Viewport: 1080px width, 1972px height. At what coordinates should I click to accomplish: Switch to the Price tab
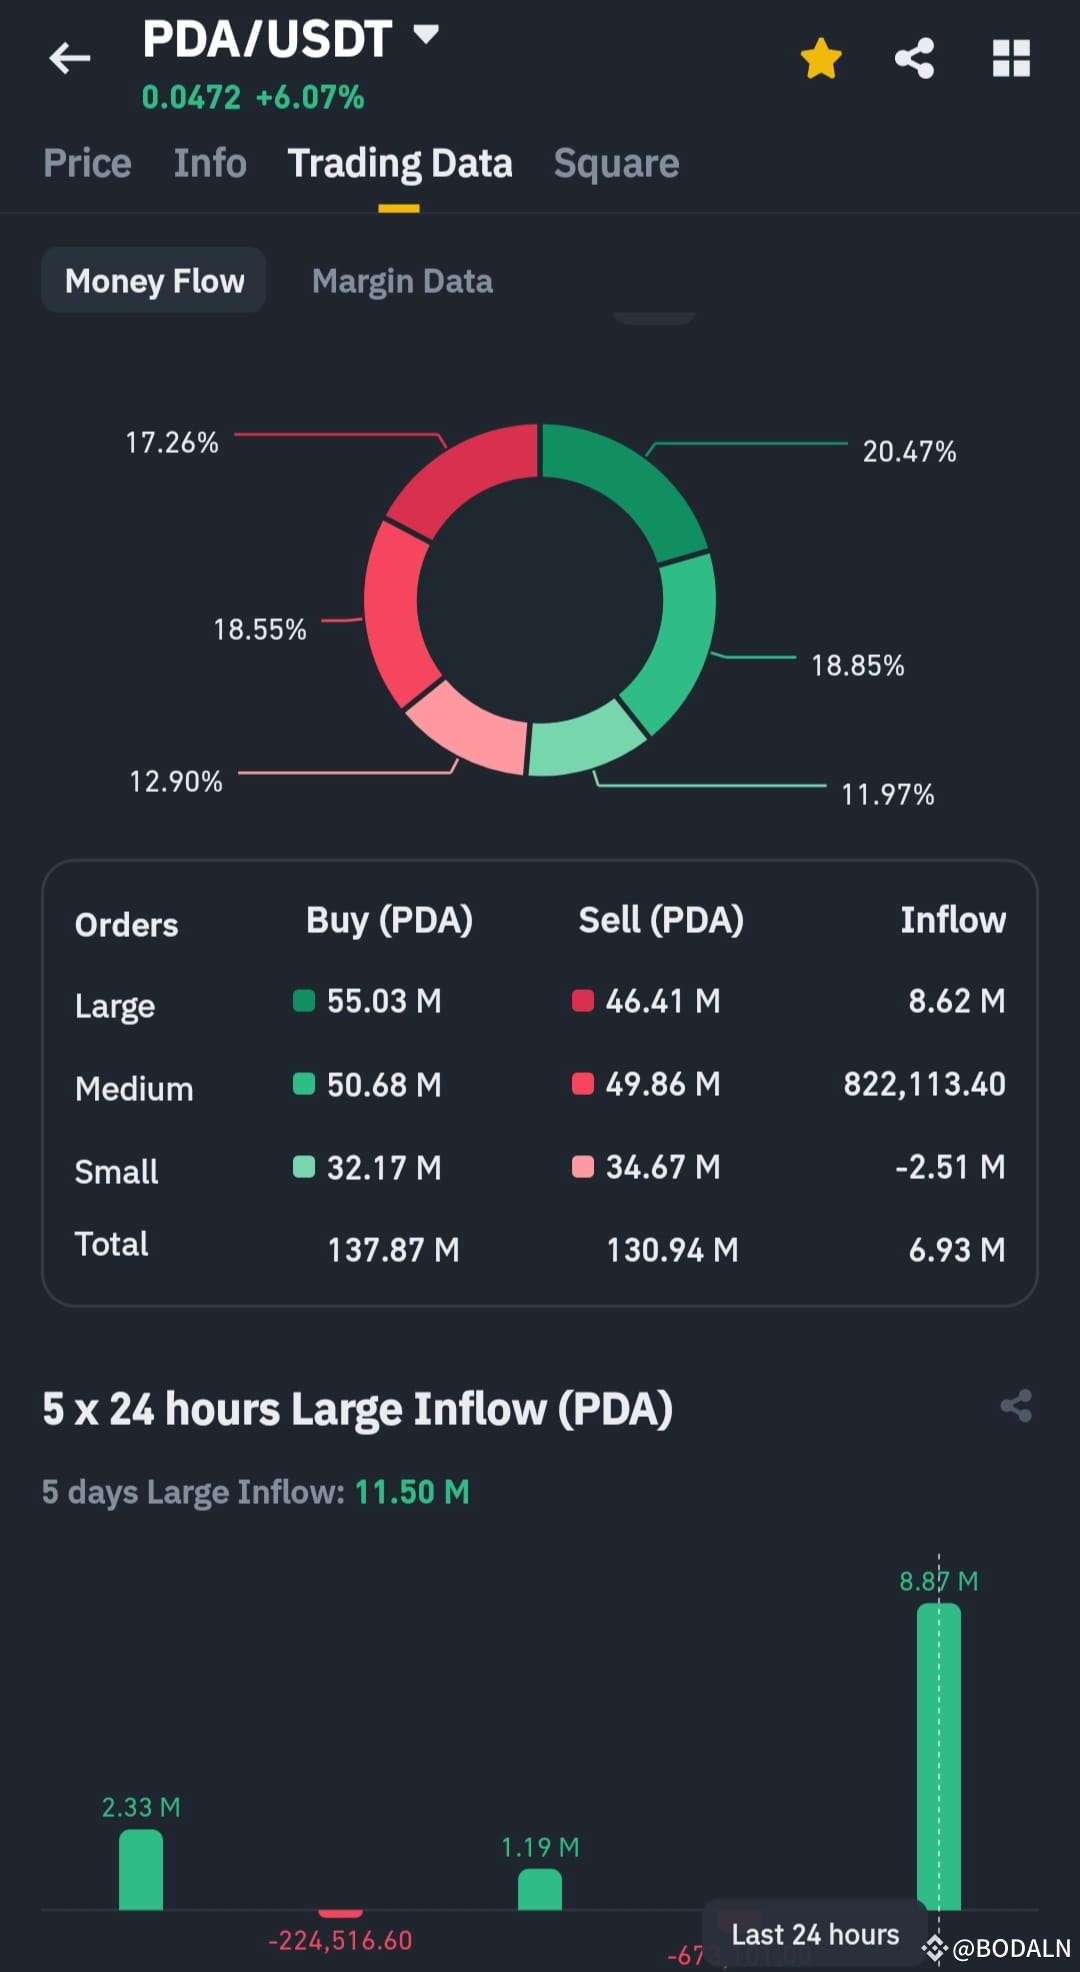pyautogui.click(x=87, y=163)
